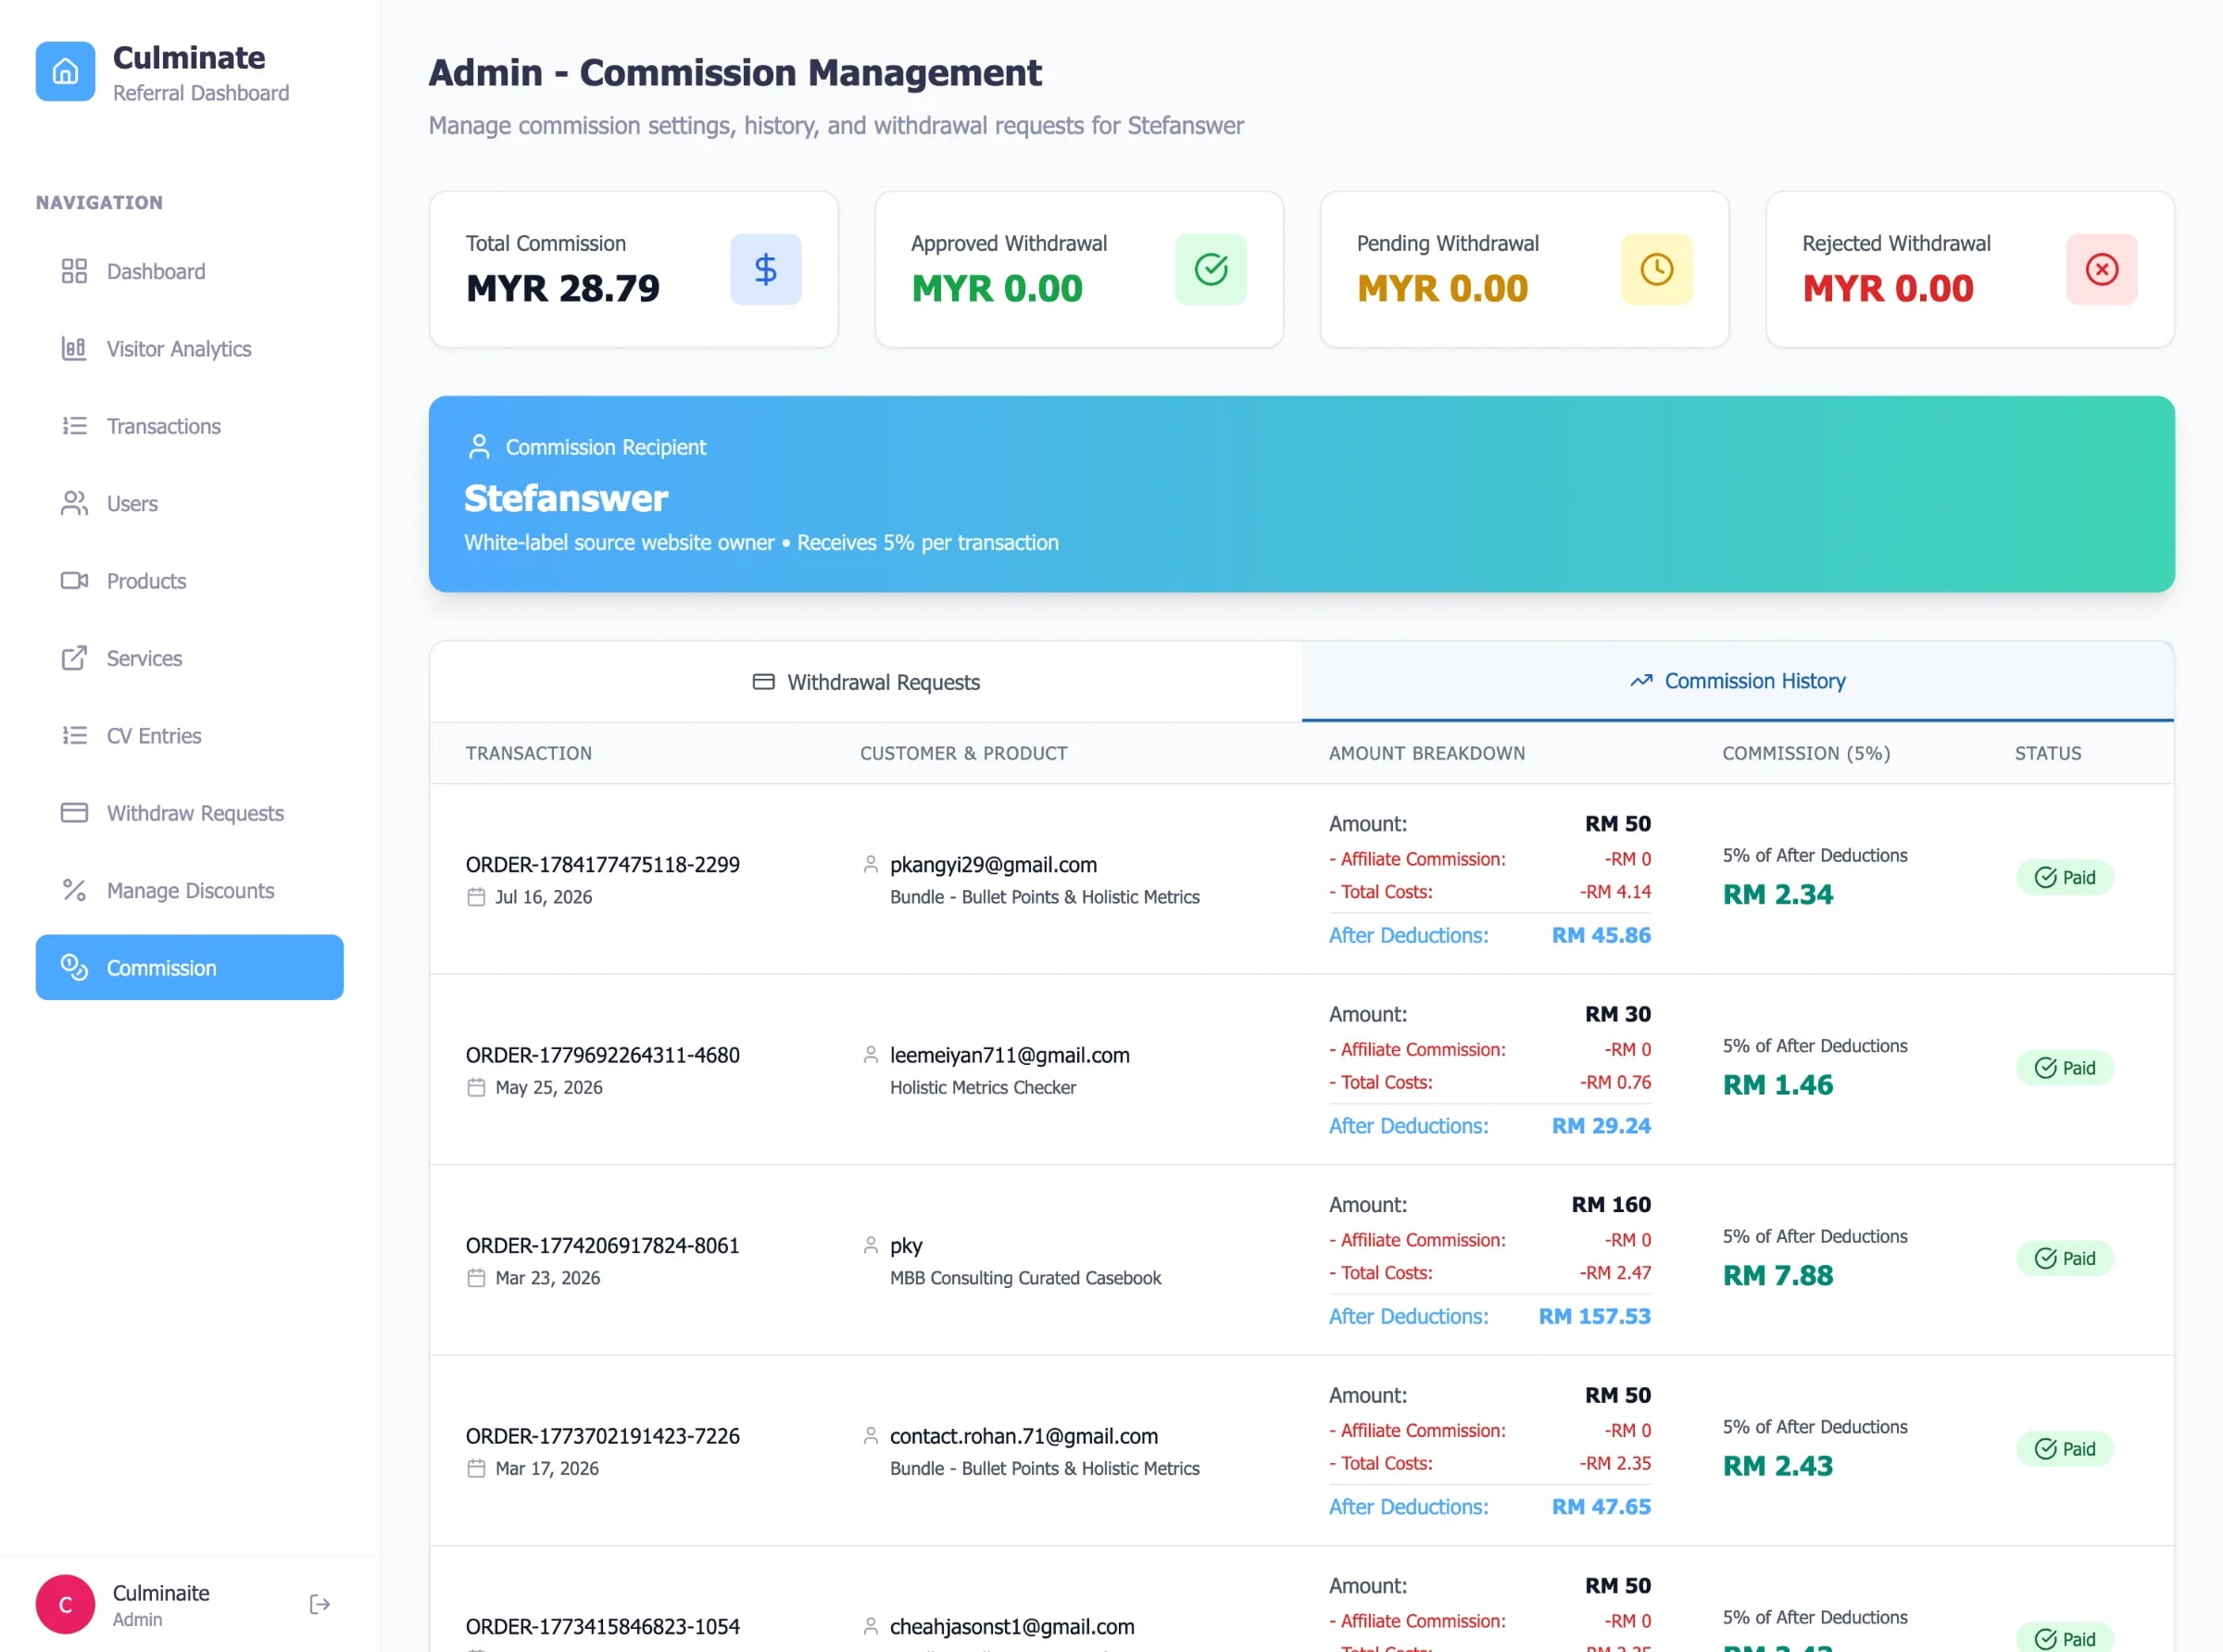Click the Paid badge for order ending 2299
The width and height of the screenshot is (2223, 1652).
(2065, 877)
